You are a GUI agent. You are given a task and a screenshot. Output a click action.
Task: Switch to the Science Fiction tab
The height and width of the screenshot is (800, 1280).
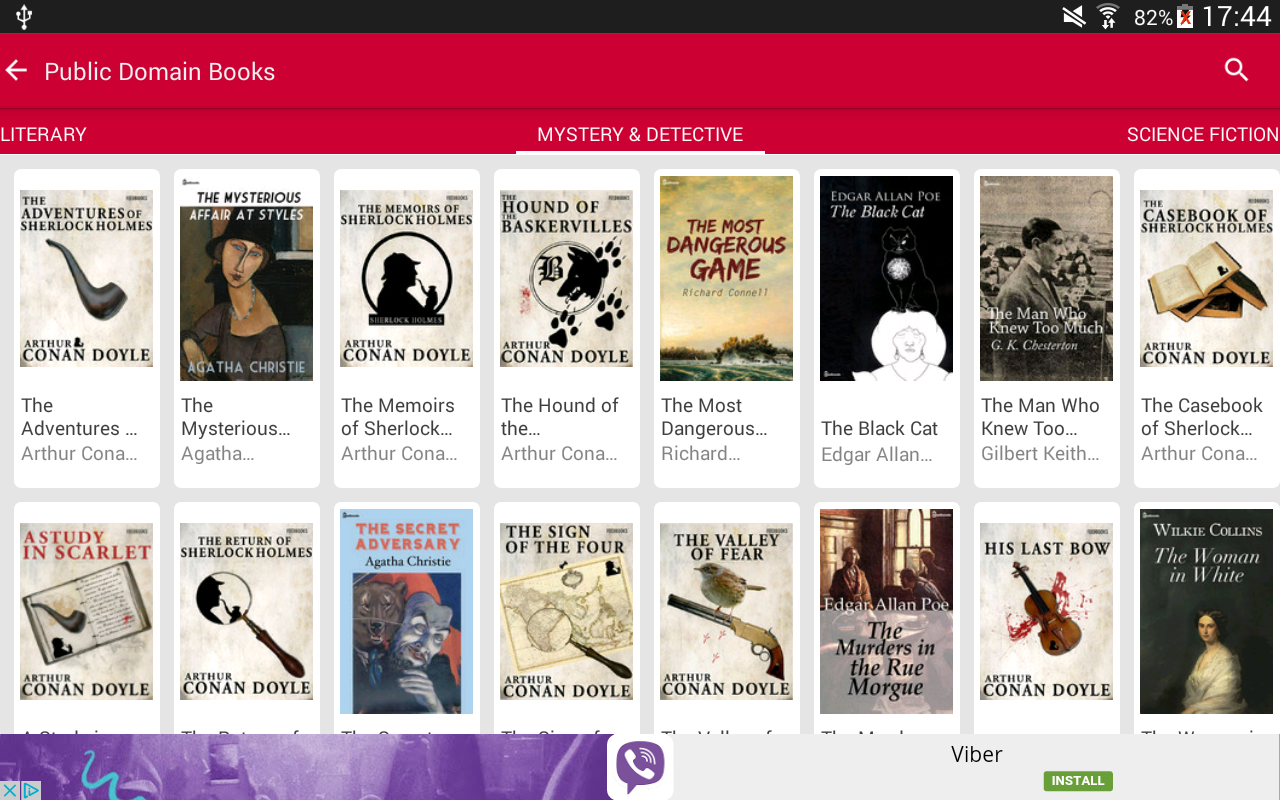[x=1203, y=135]
